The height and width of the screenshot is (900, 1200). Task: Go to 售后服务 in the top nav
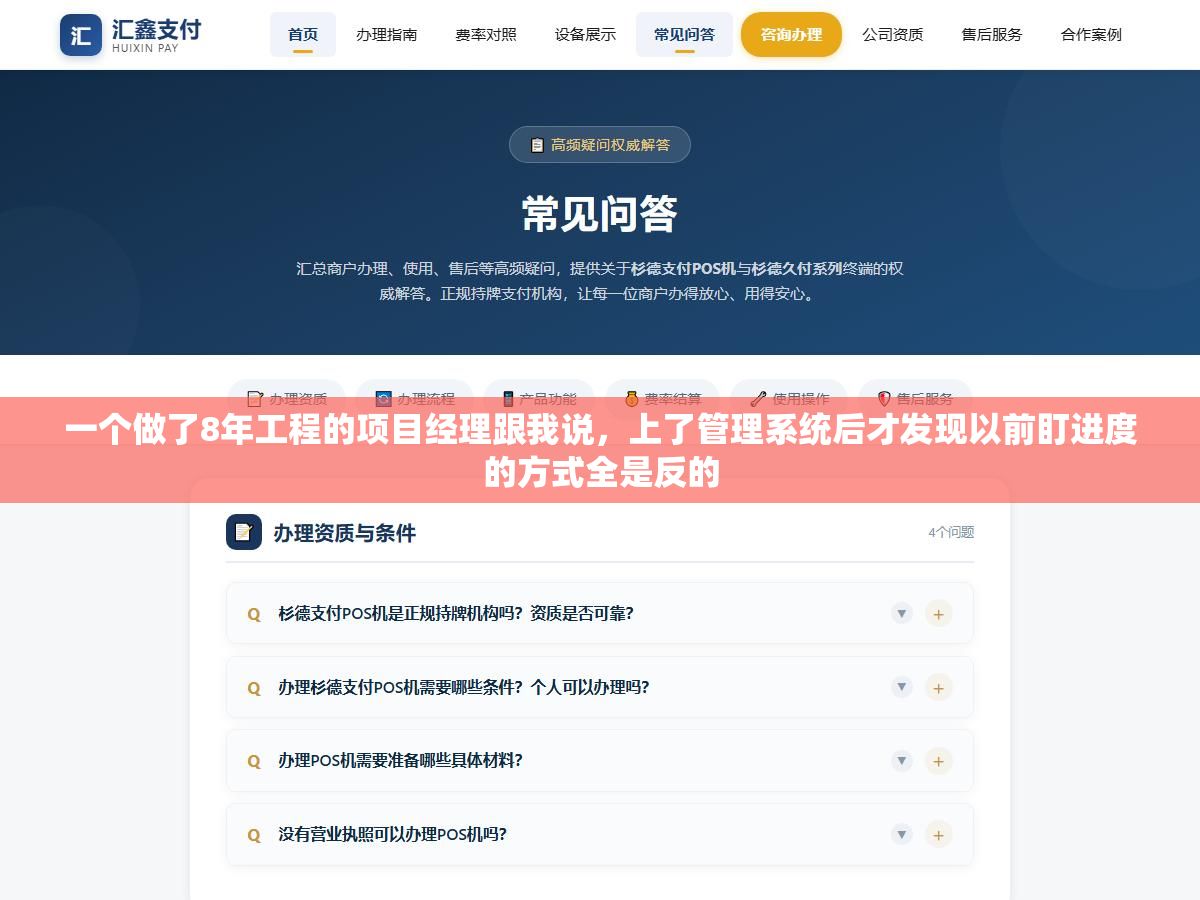pyautogui.click(x=992, y=34)
